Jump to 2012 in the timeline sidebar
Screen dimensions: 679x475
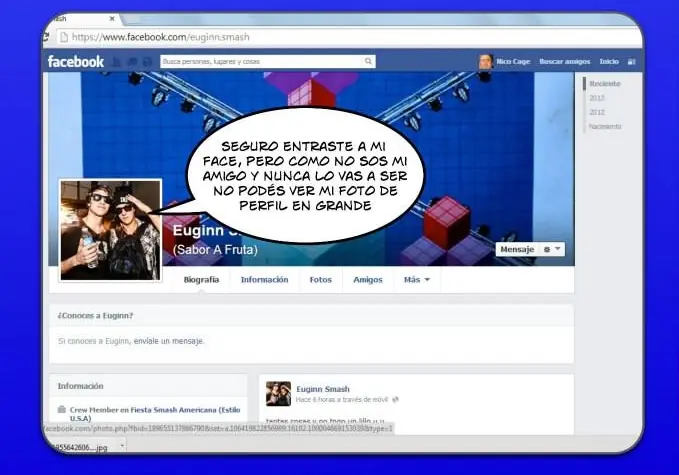[597, 112]
